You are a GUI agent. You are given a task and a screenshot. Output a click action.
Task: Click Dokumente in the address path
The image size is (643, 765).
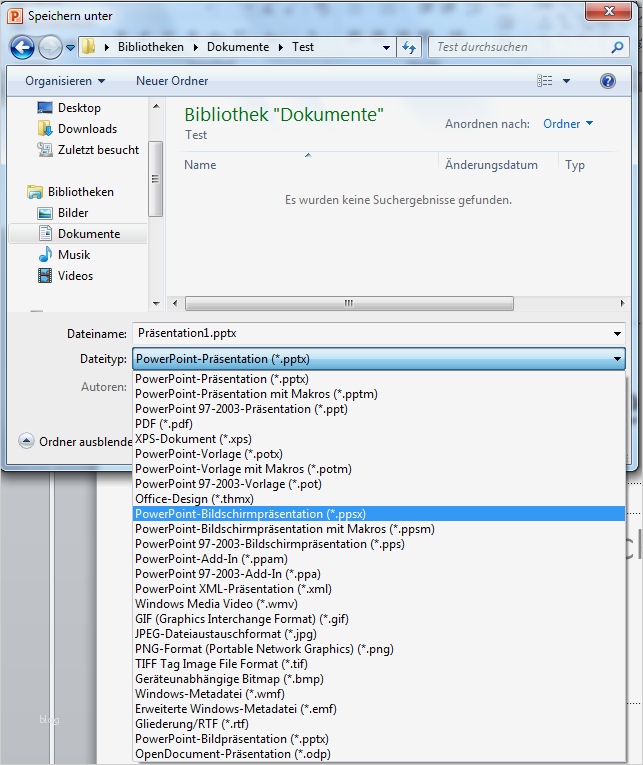tap(238, 47)
